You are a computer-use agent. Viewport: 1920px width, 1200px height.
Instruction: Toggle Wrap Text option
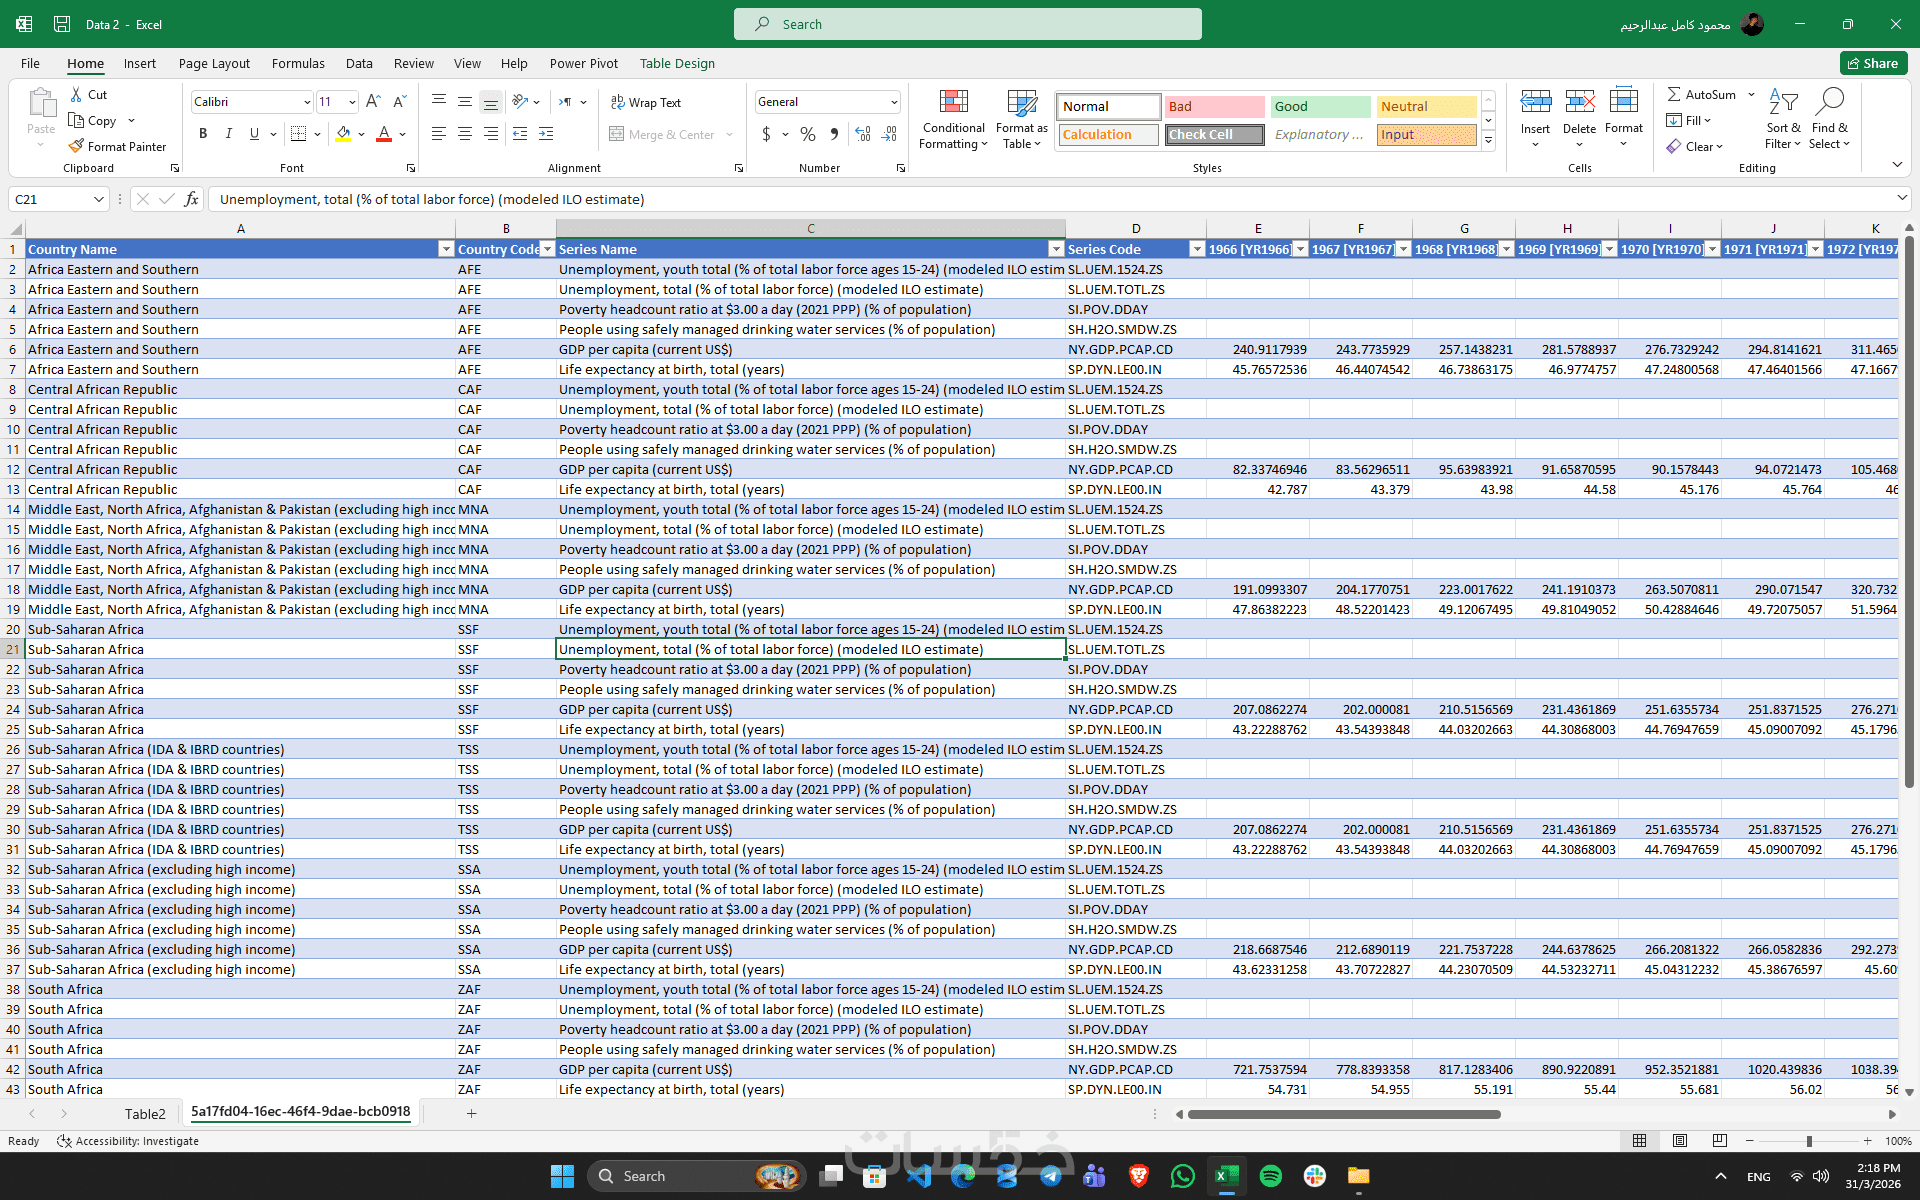645,102
